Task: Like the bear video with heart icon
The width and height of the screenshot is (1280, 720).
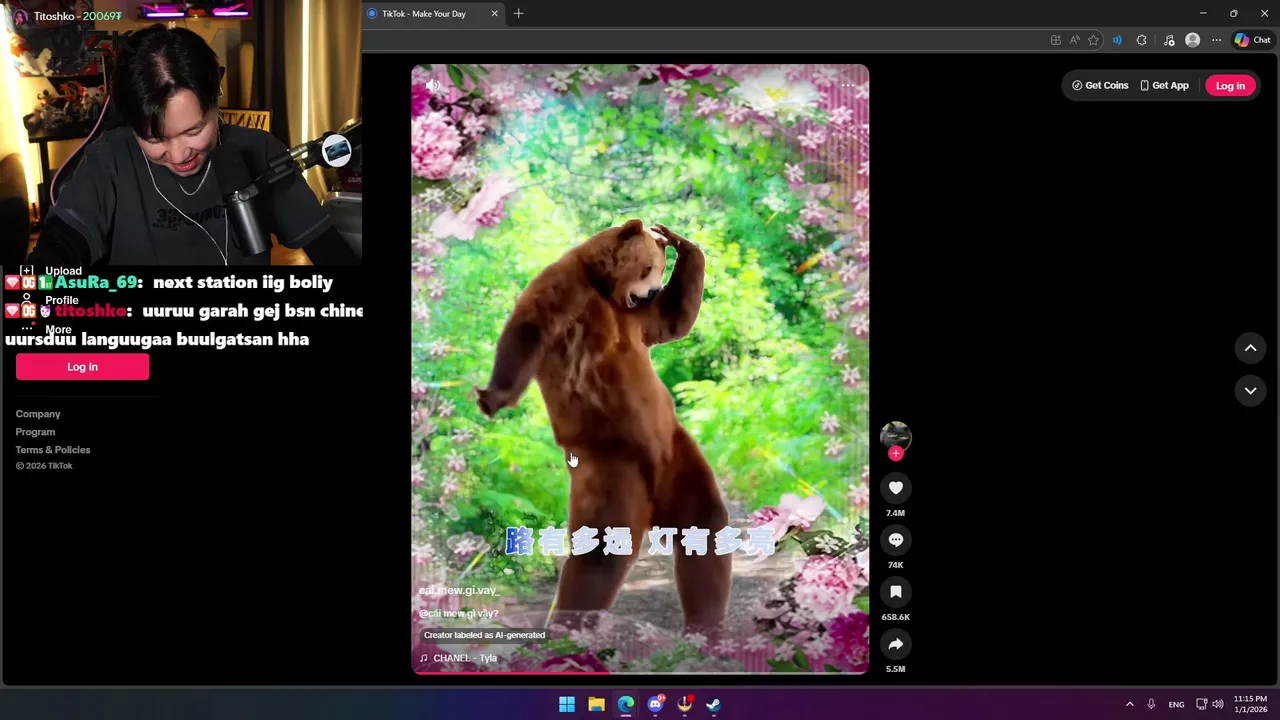Action: (895, 488)
